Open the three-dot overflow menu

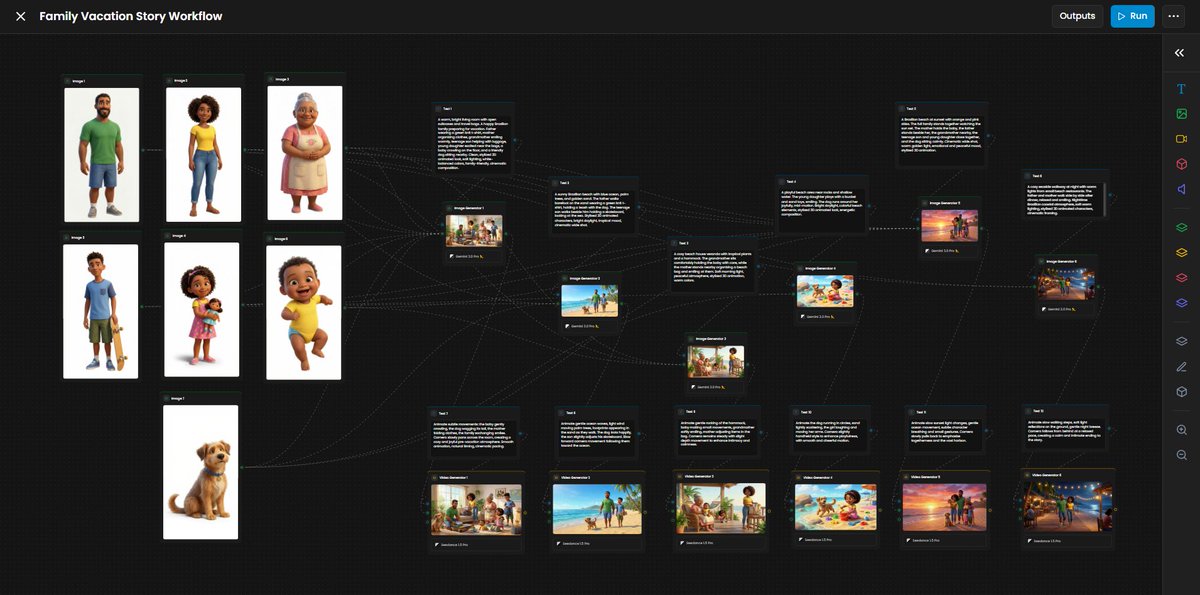1173,15
